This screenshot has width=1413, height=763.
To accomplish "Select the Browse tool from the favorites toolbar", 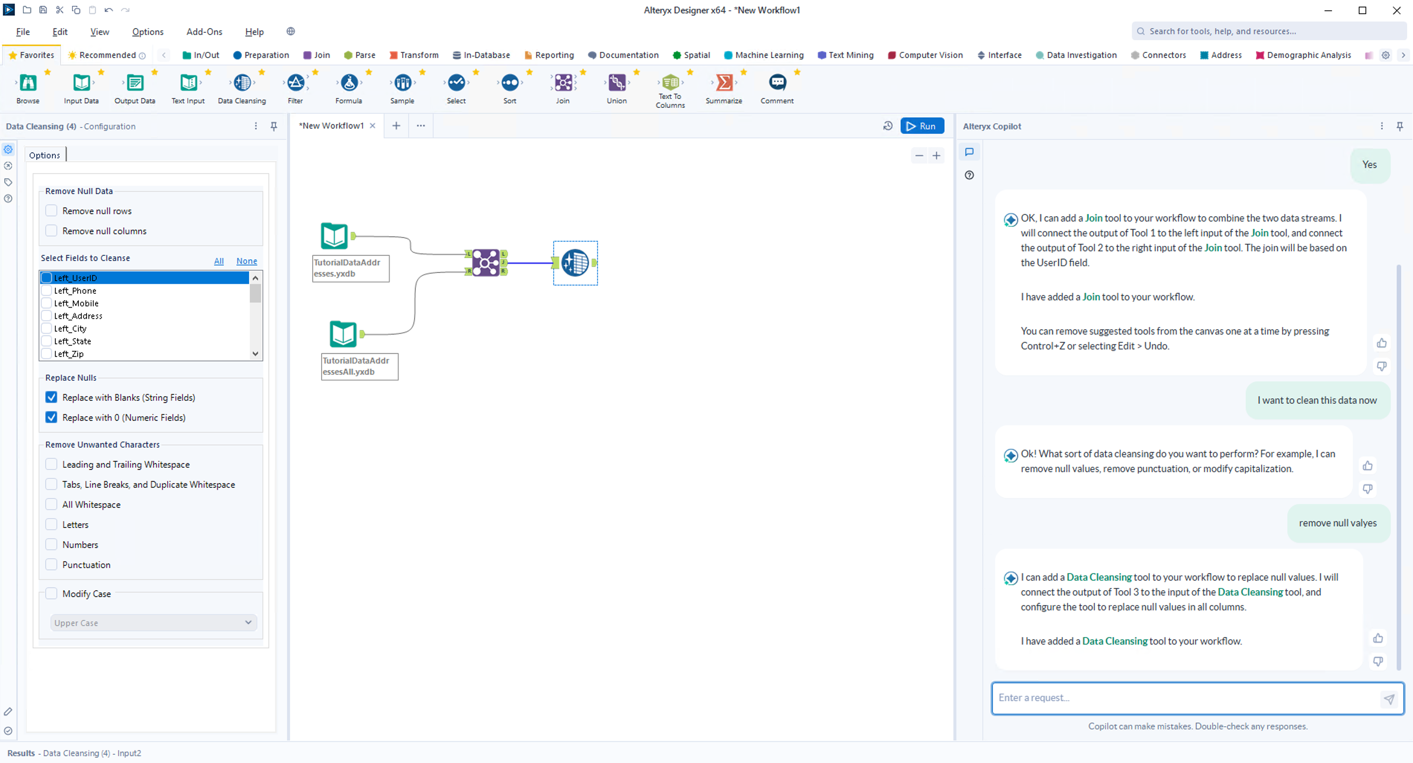I will [27, 88].
